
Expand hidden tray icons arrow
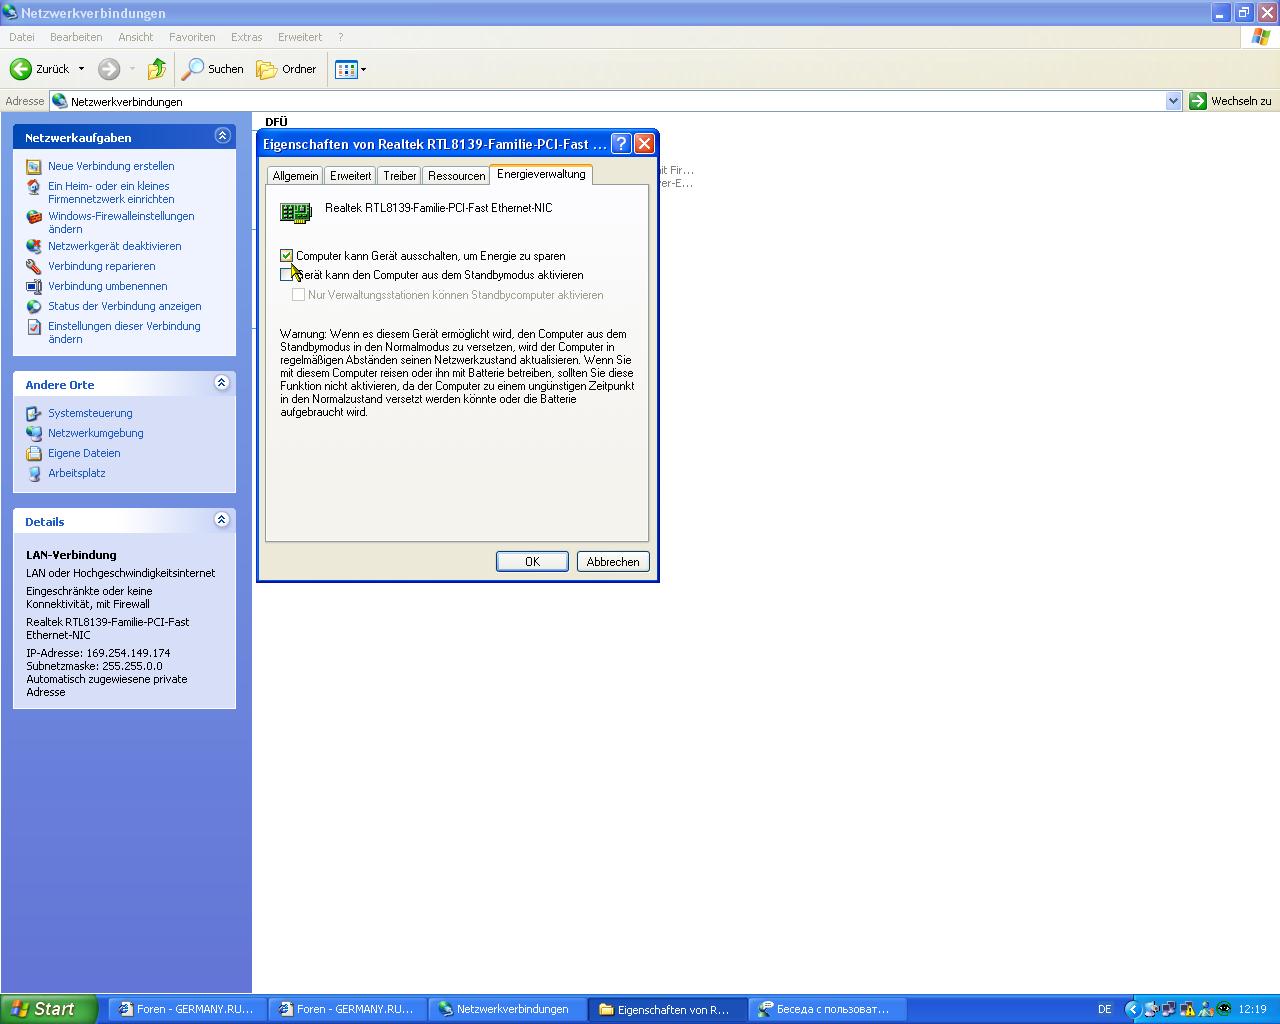(1132, 1009)
